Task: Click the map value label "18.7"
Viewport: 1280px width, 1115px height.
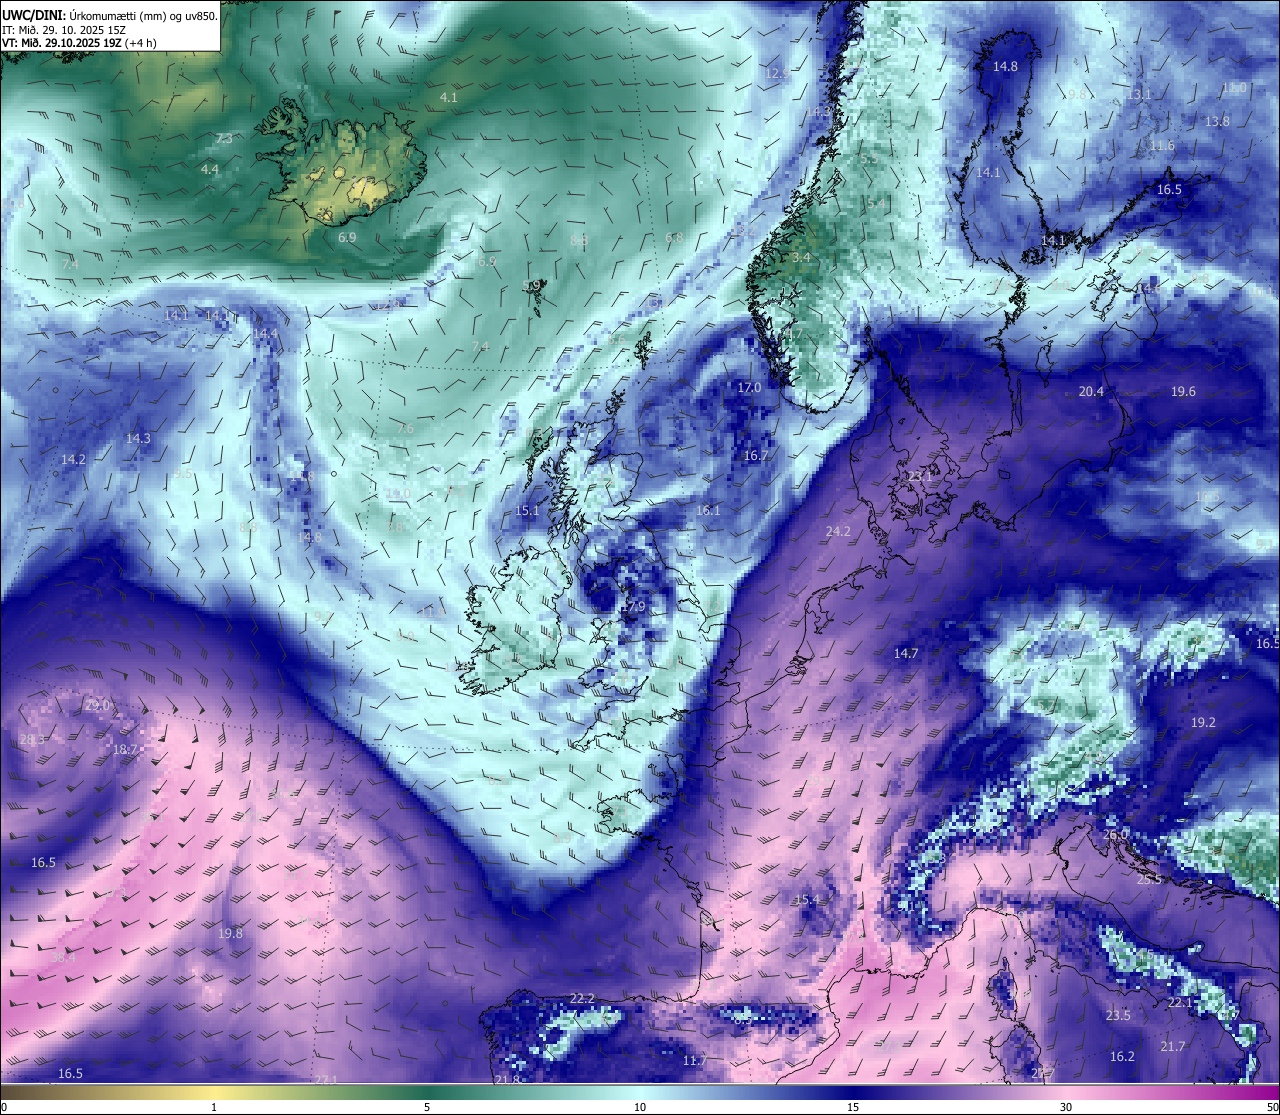Action: tap(125, 749)
